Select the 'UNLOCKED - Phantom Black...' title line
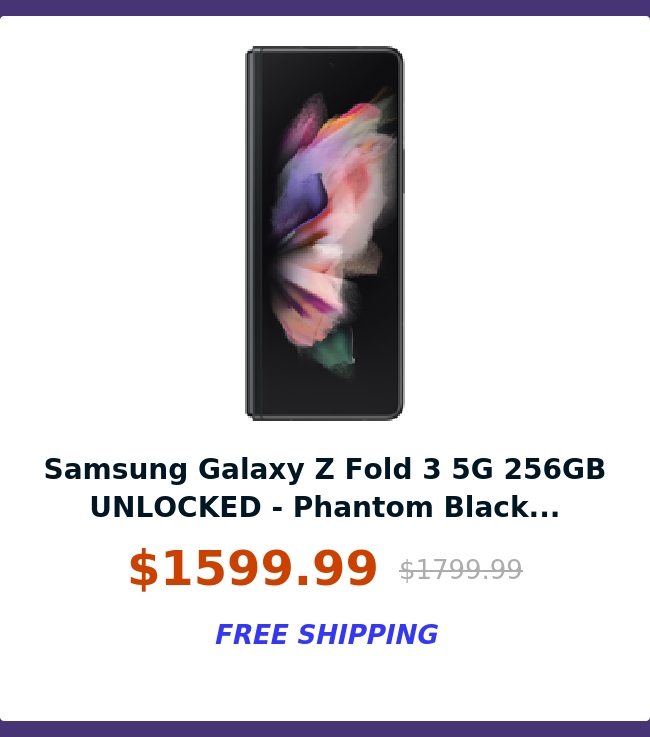Image resolution: width=650 pixels, height=737 pixels. 325,507
